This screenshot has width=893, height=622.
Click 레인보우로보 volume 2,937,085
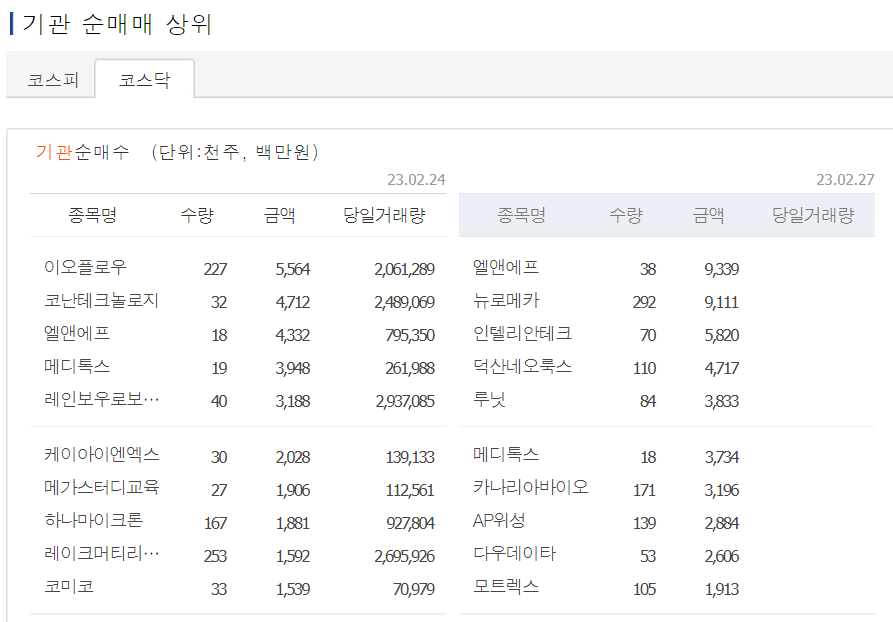(x=405, y=401)
